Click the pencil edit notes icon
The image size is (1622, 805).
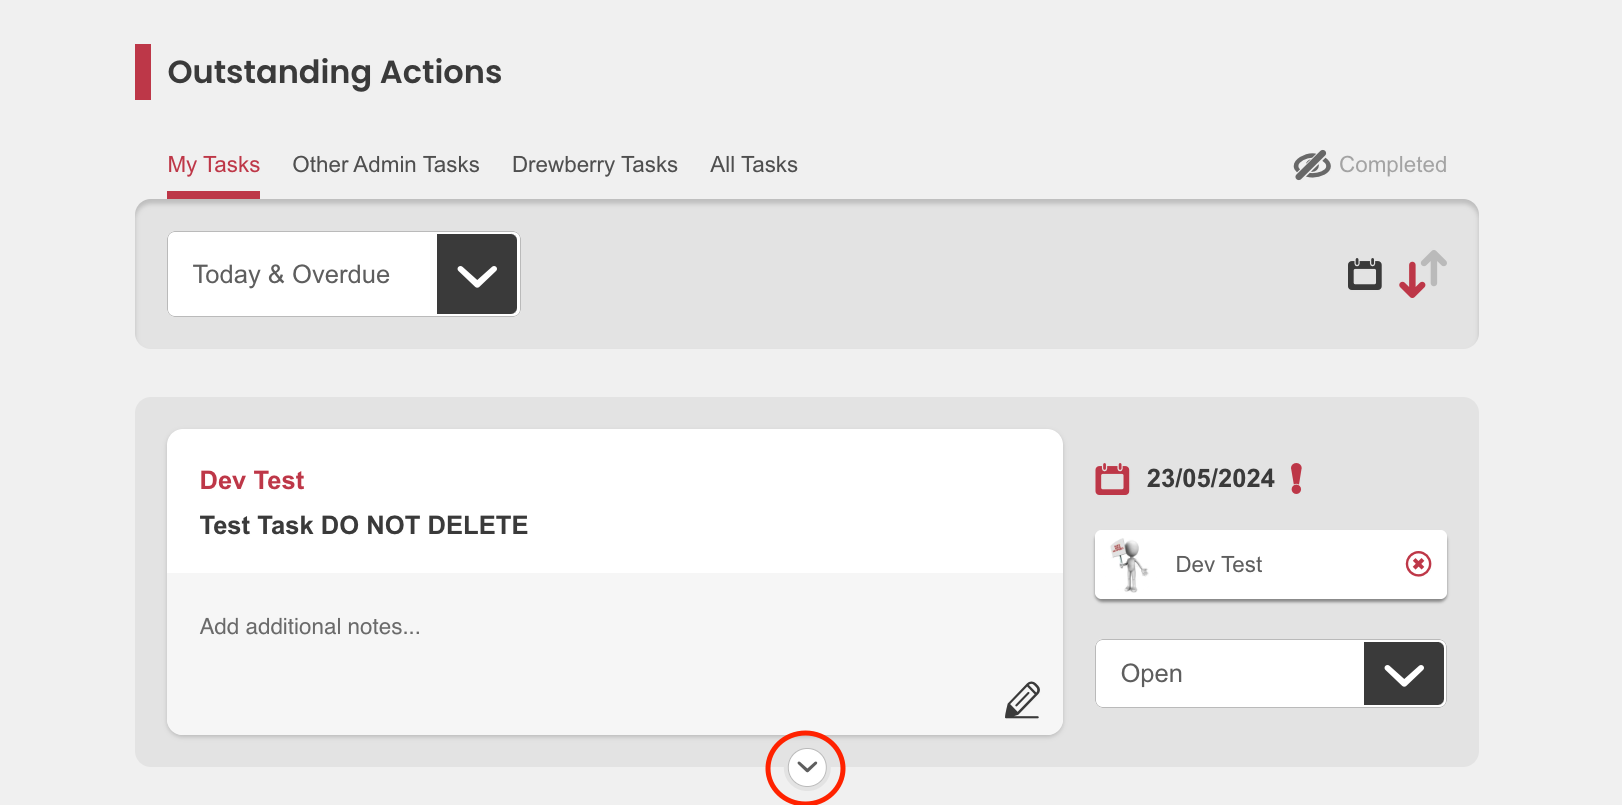(x=1022, y=700)
